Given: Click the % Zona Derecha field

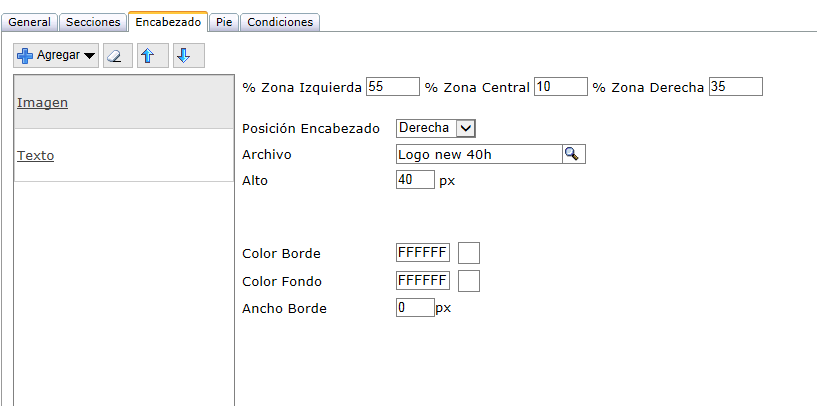Looking at the screenshot, I should pyautogui.click(x=735, y=87).
